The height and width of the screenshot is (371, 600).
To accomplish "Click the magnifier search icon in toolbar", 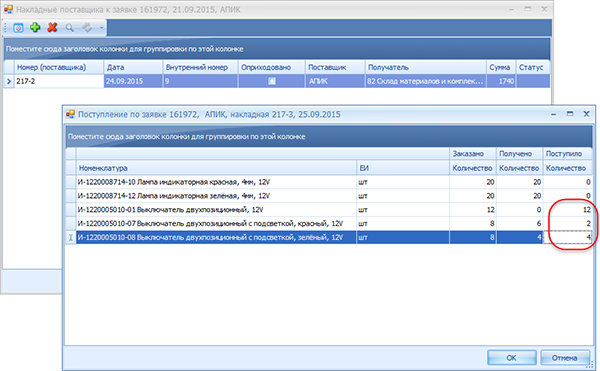I will coord(69,28).
